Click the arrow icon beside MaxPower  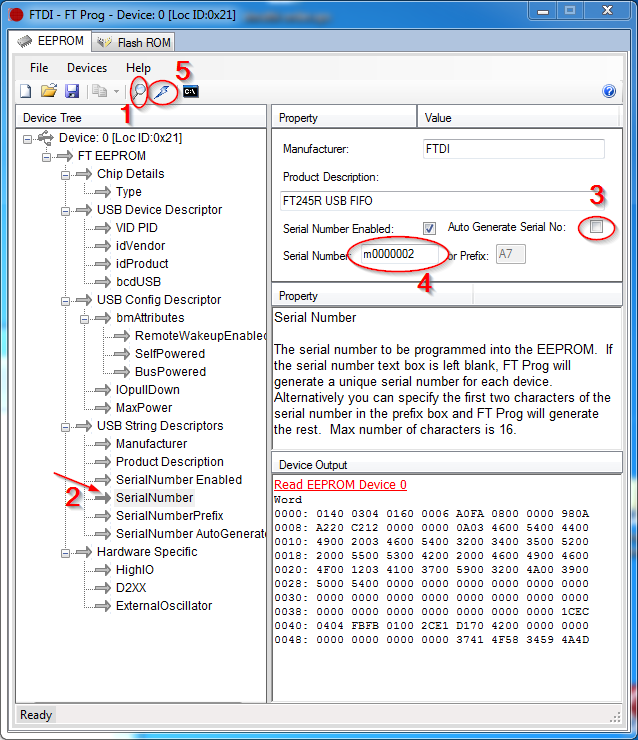(x=102, y=407)
